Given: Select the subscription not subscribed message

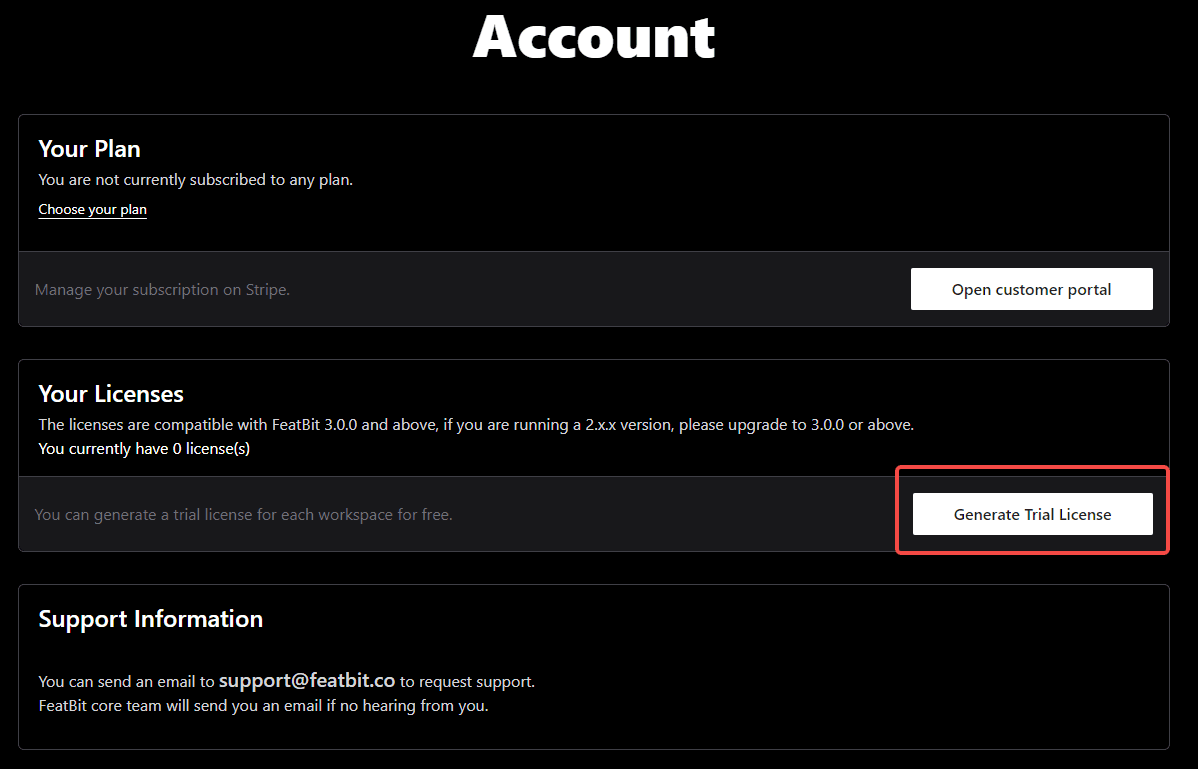Looking at the screenshot, I should coord(195,179).
